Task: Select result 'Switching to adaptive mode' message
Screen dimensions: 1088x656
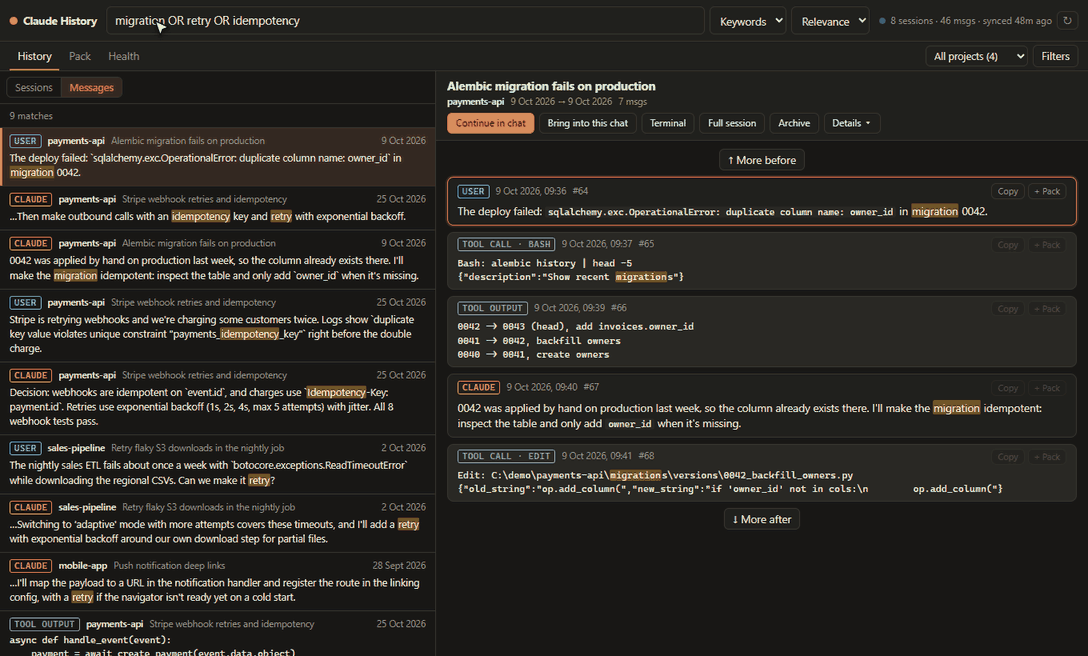Action: (x=218, y=523)
